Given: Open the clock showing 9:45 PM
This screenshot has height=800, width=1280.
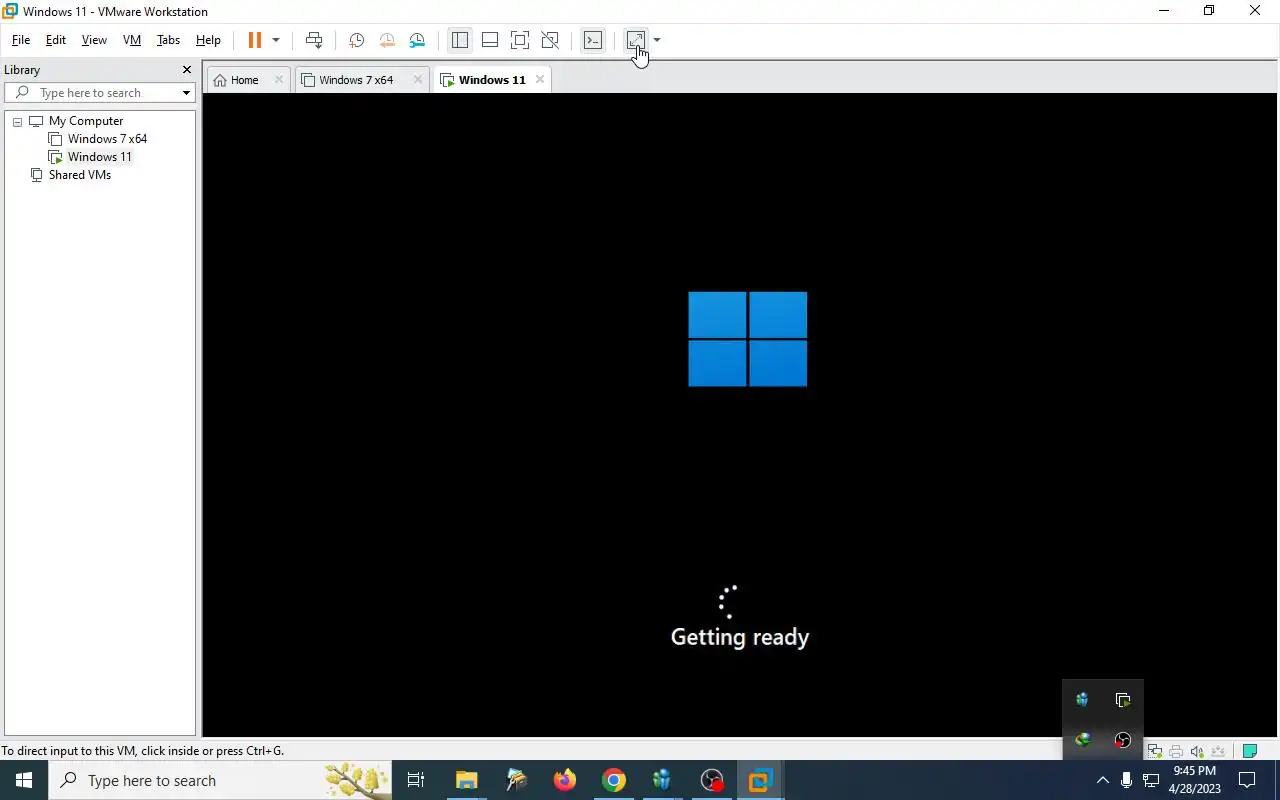Looking at the screenshot, I should coord(1195,780).
